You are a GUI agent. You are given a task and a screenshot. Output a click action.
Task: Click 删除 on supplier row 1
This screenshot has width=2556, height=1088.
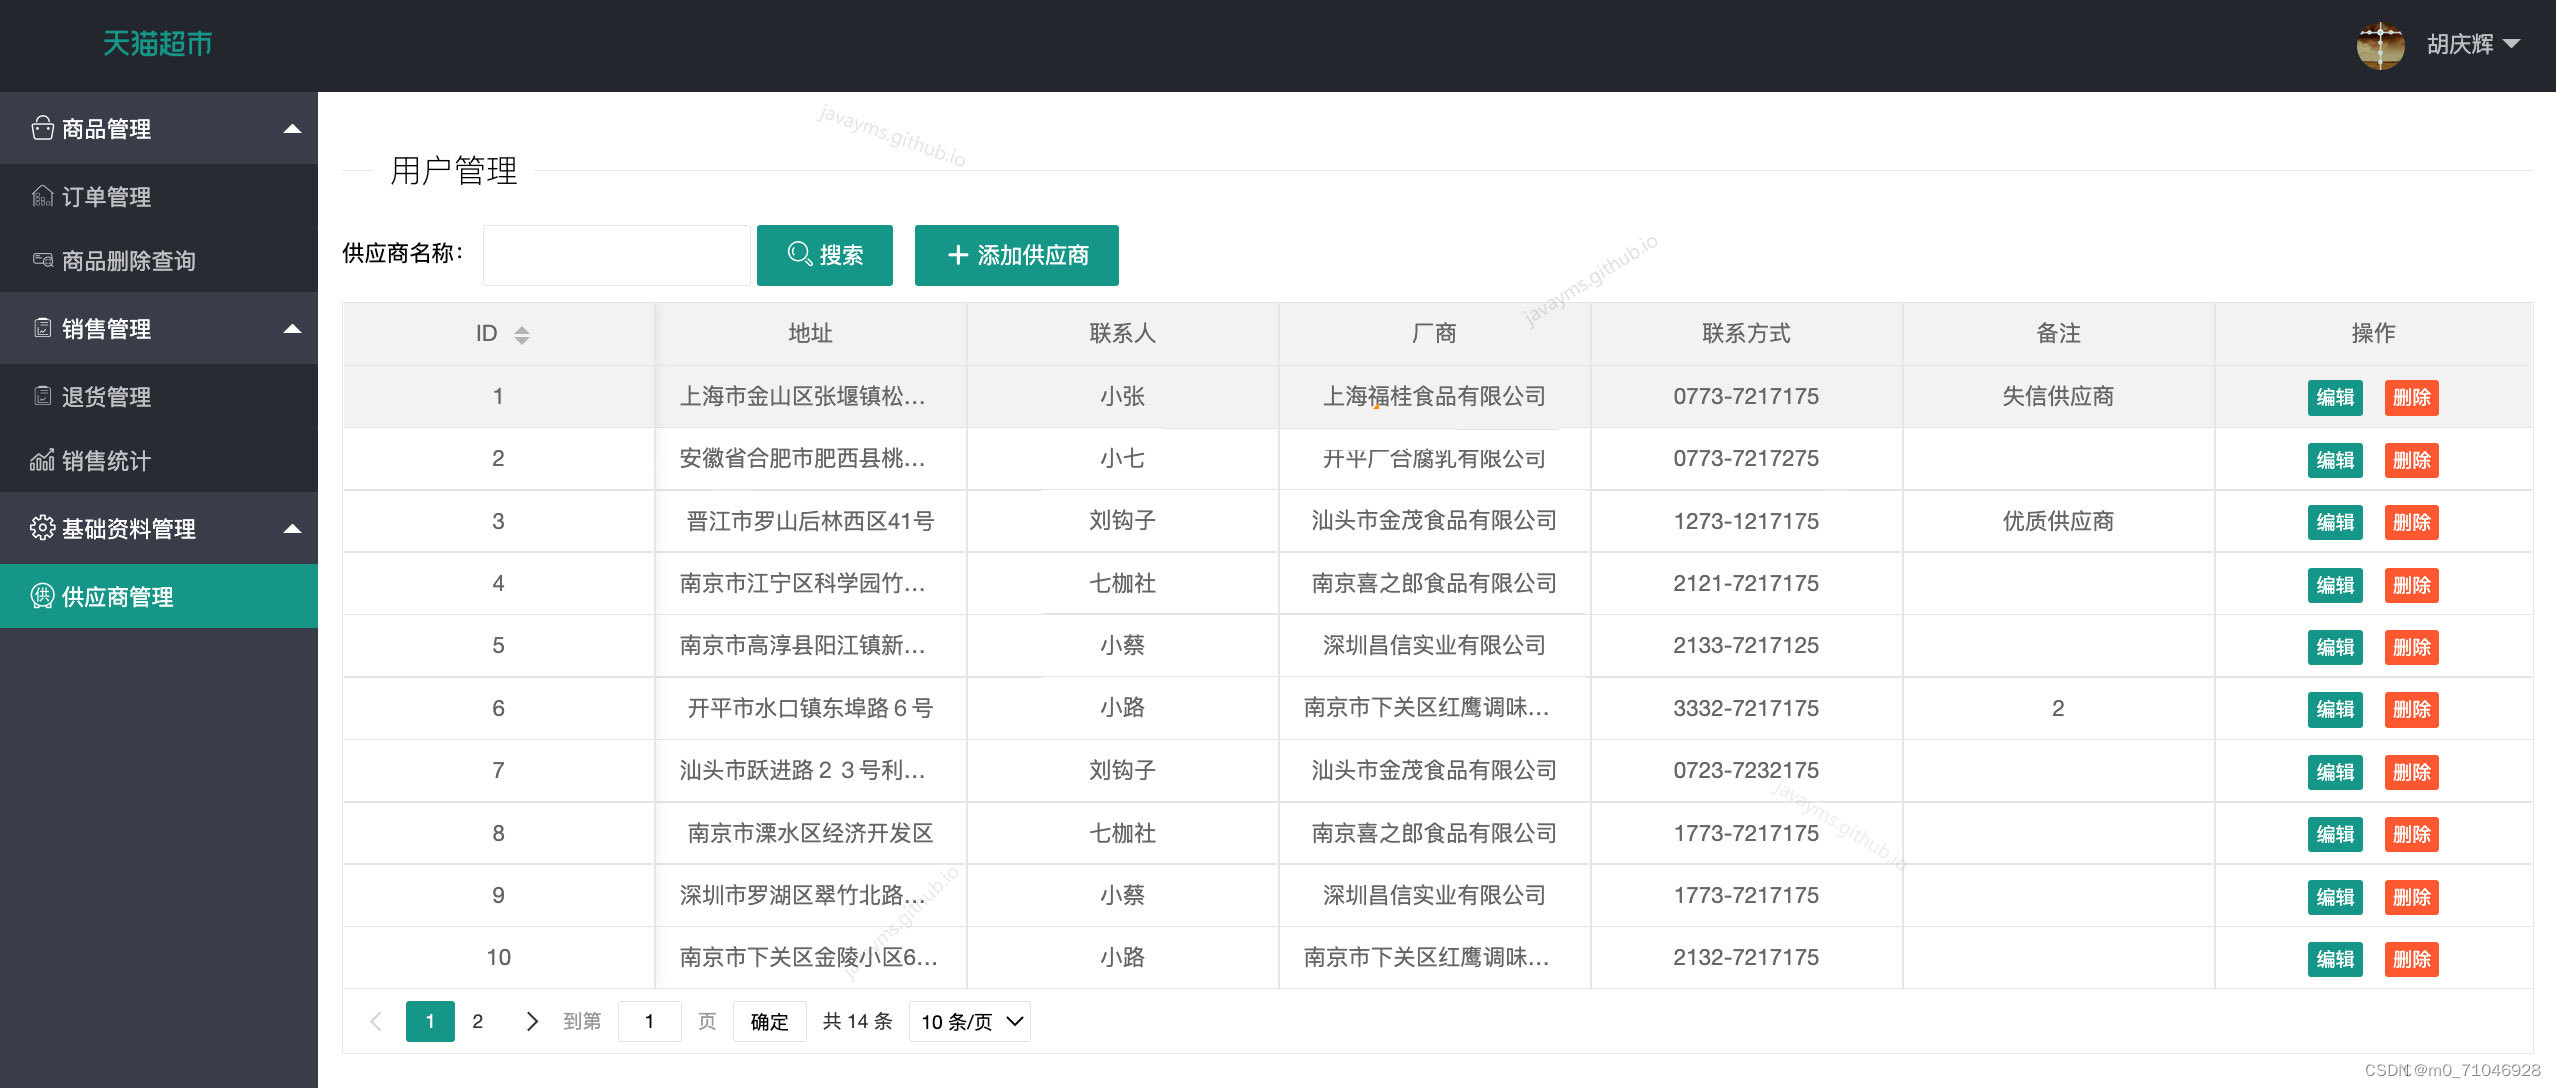pos(2412,397)
